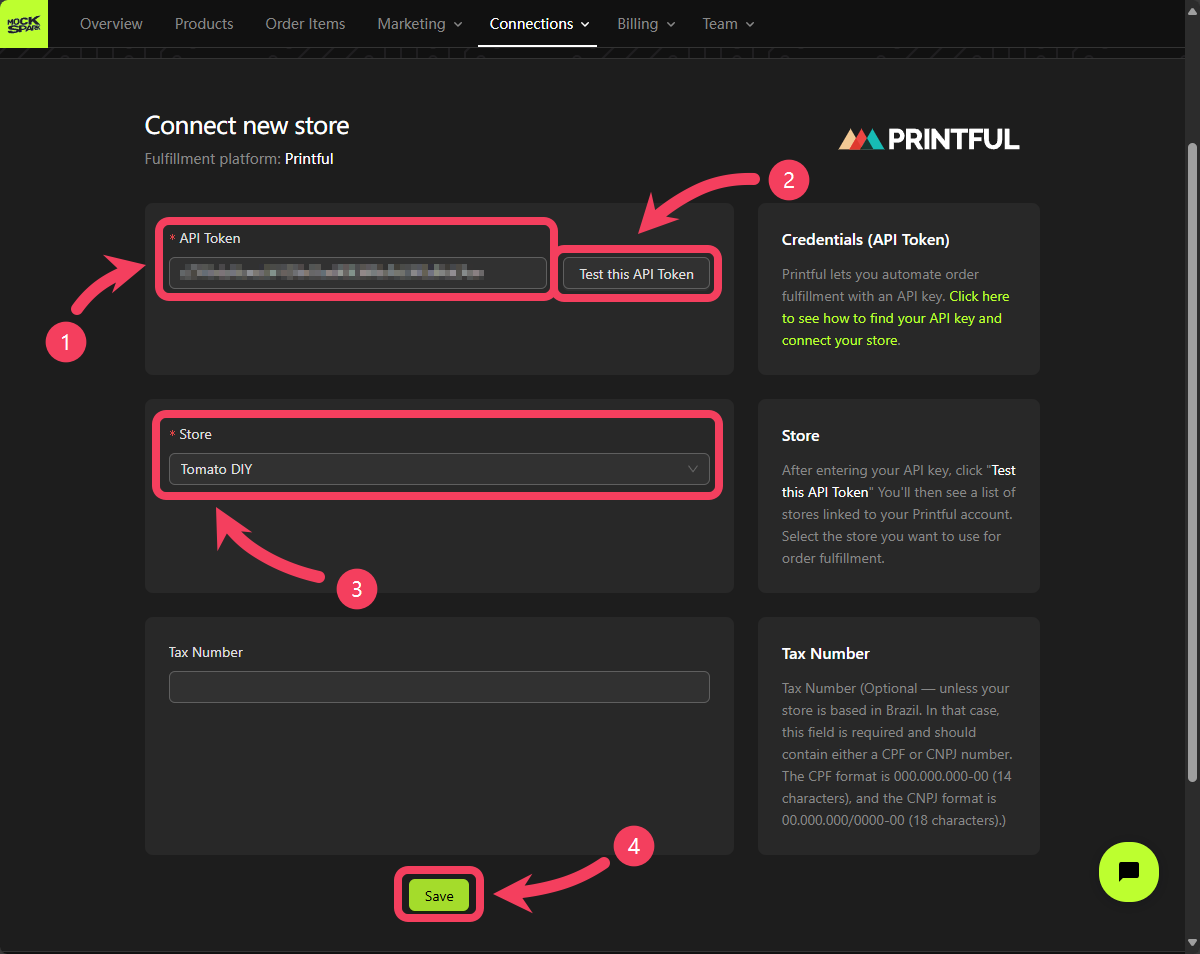
Task: Open the live chat bubble icon
Action: click(1128, 872)
